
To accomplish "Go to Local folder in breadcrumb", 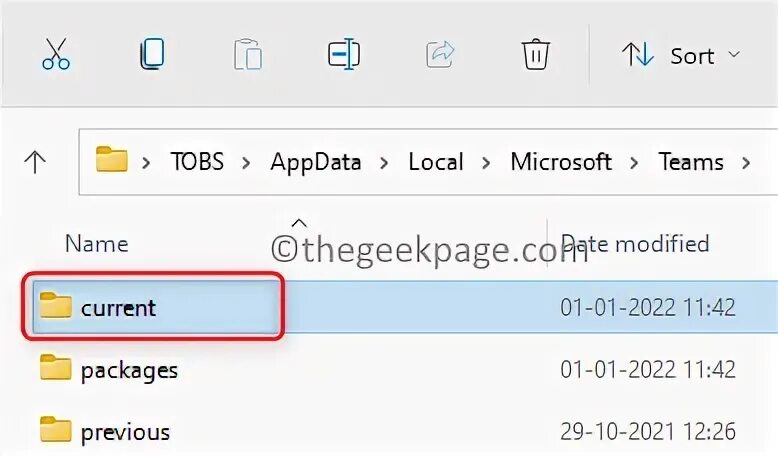I will pyautogui.click(x=435, y=162).
